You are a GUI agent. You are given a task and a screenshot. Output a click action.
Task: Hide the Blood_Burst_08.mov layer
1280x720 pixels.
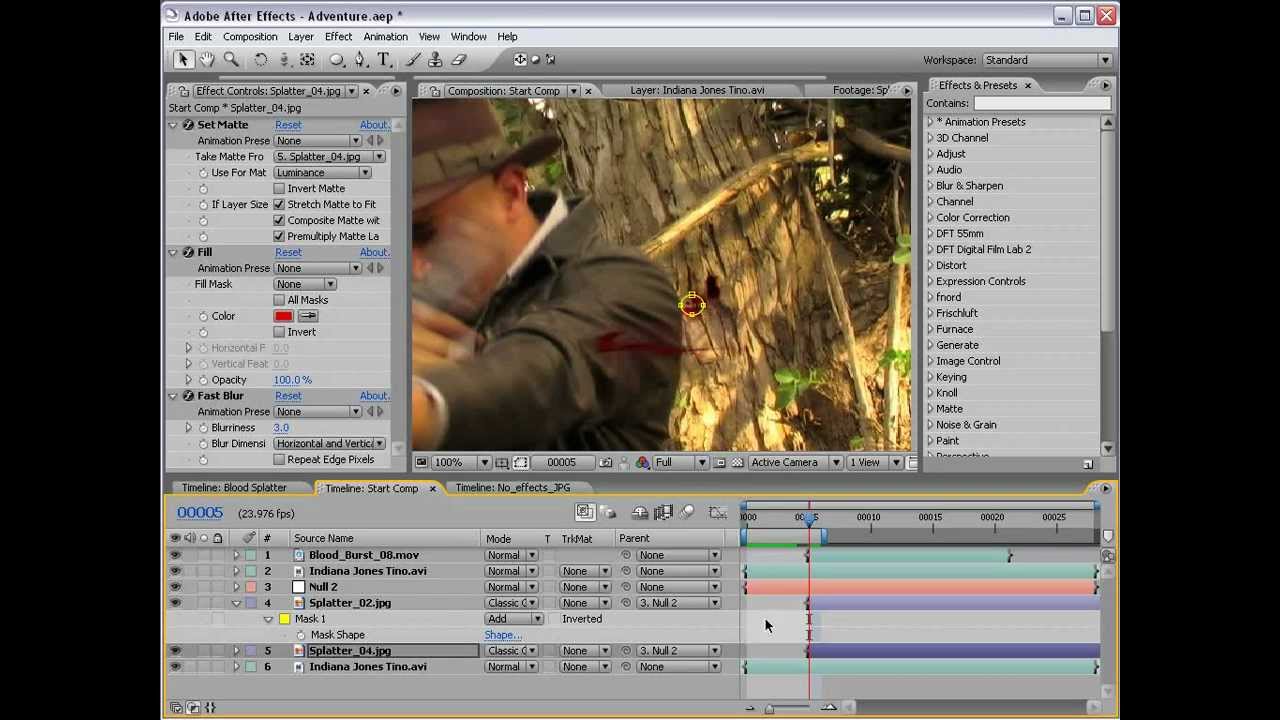click(x=175, y=555)
